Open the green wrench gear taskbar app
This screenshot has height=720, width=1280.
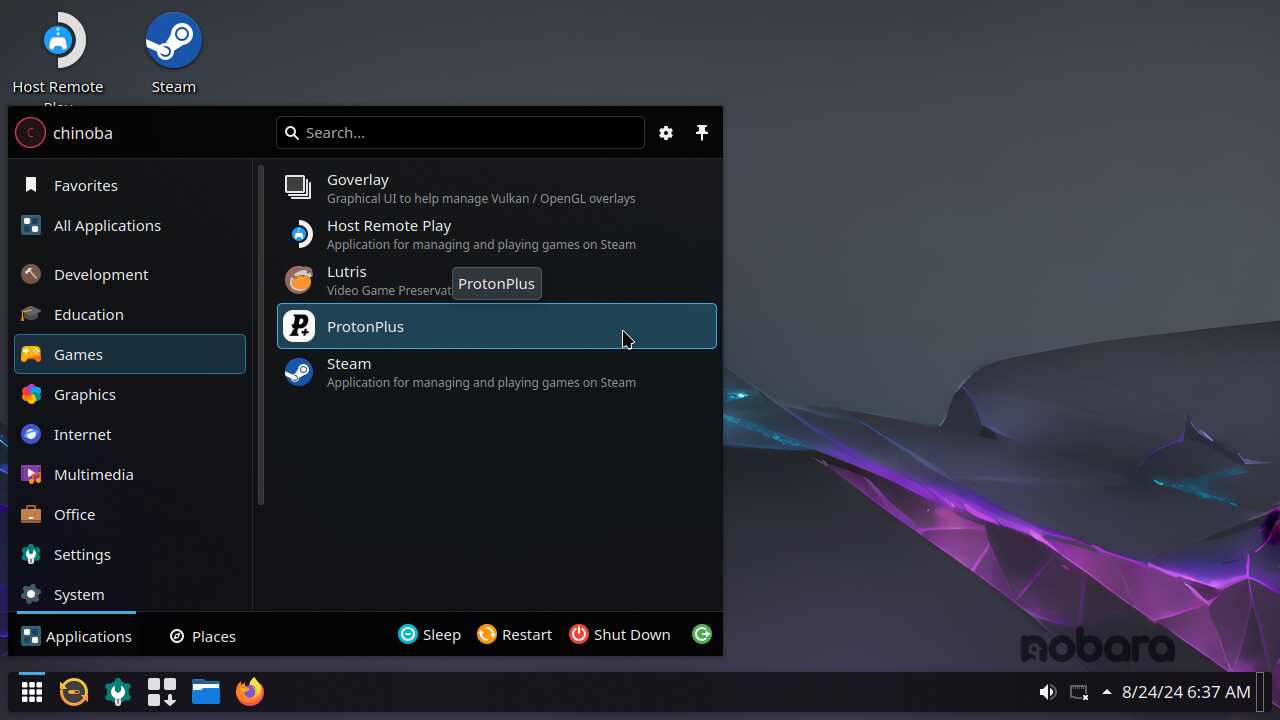click(x=118, y=691)
